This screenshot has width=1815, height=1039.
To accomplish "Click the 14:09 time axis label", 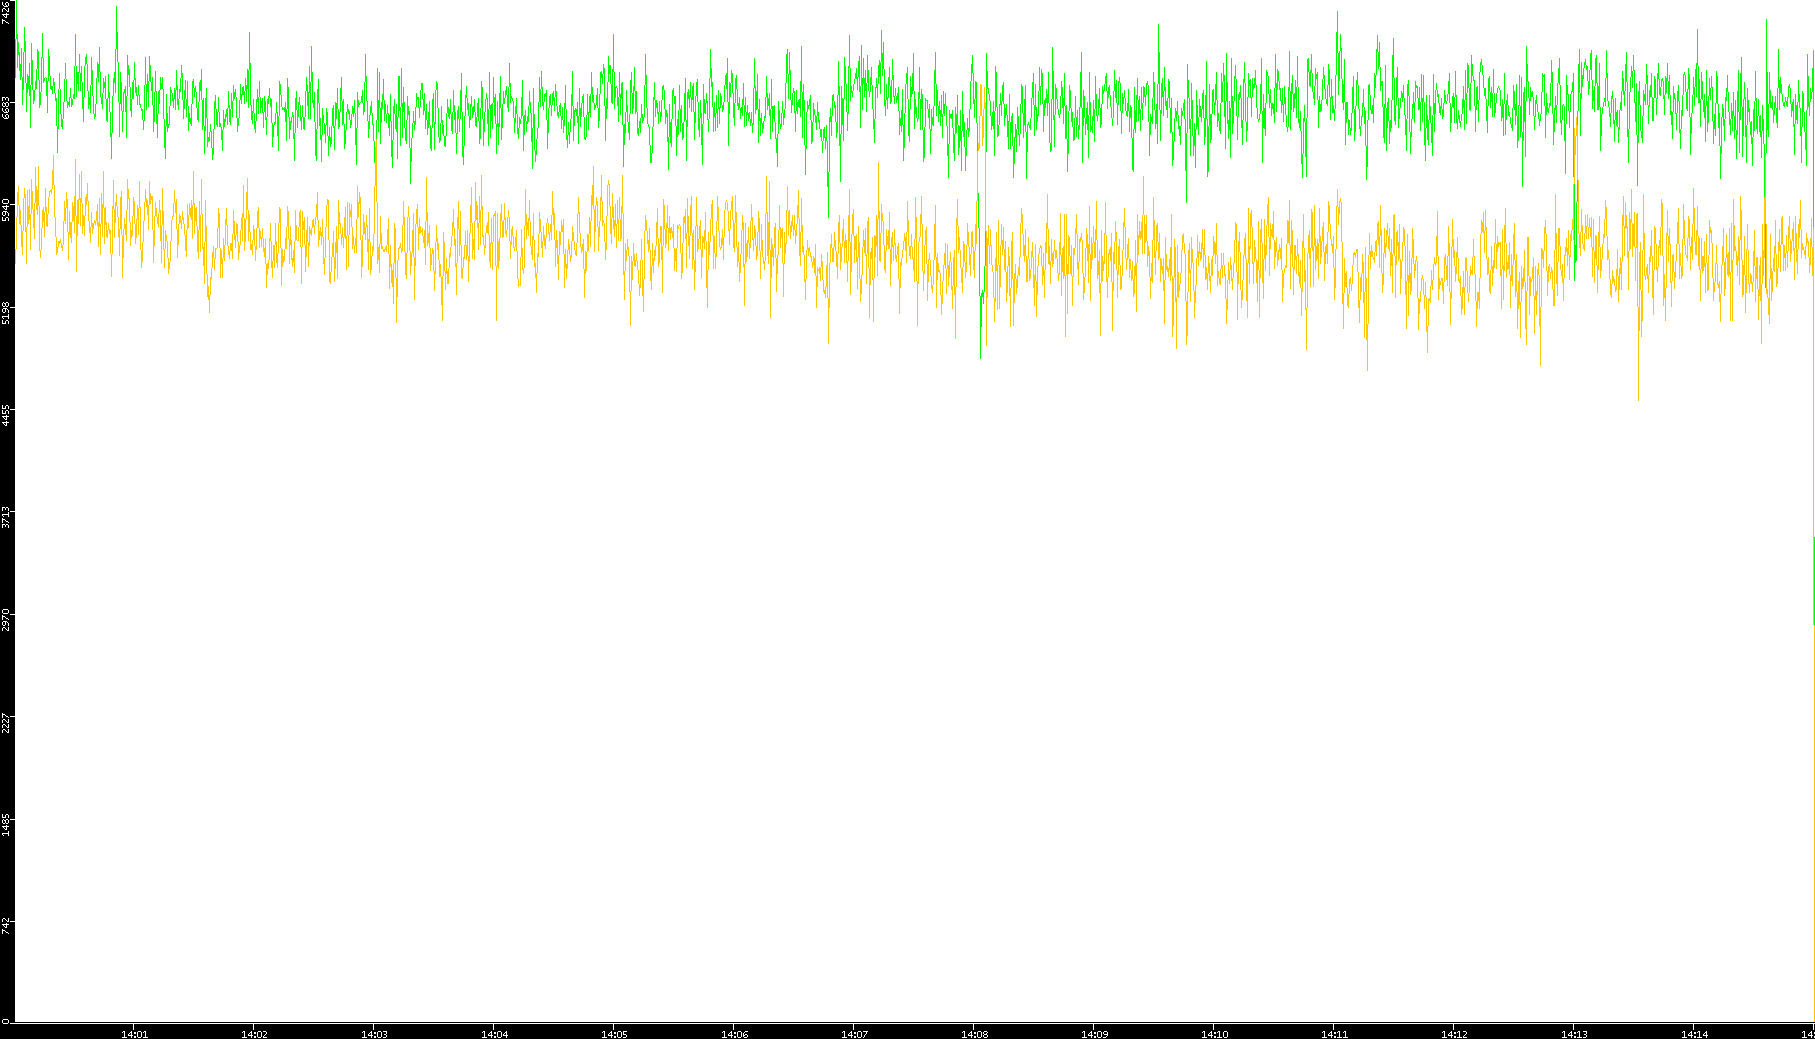I will [x=1094, y=1034].
